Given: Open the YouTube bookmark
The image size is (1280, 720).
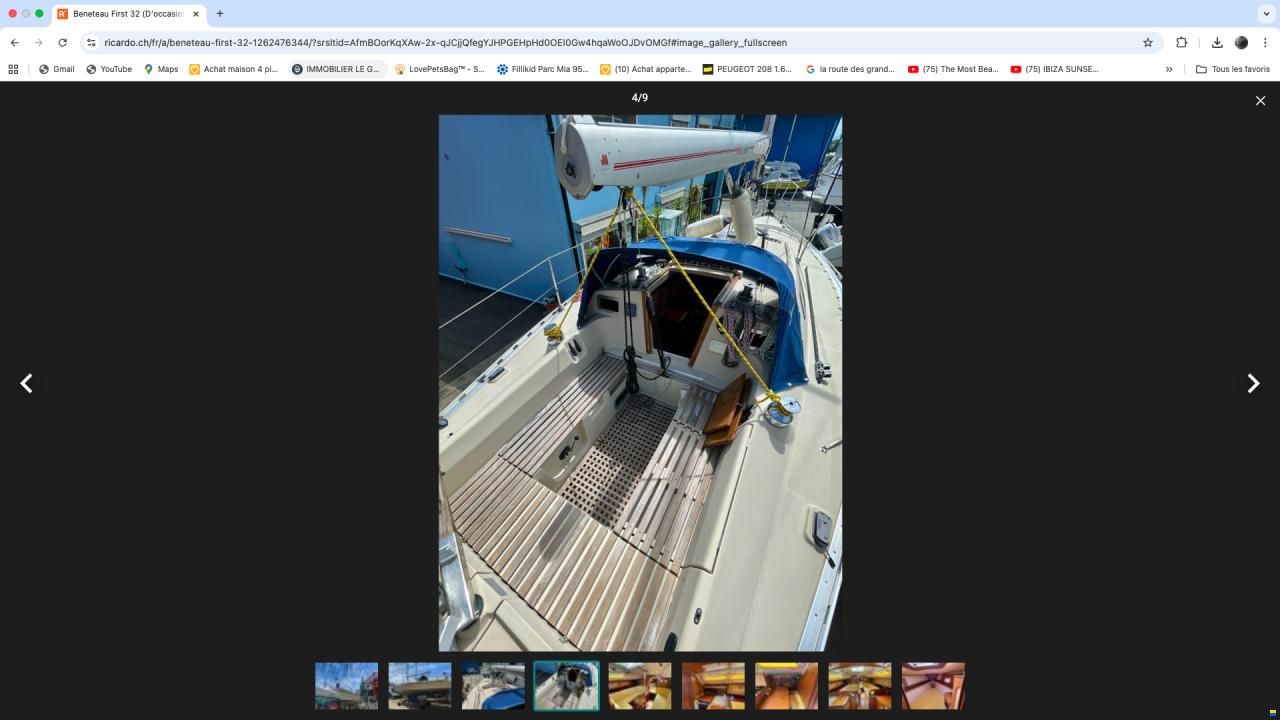Looking at the screenshot, I should [x=109, y=69].
